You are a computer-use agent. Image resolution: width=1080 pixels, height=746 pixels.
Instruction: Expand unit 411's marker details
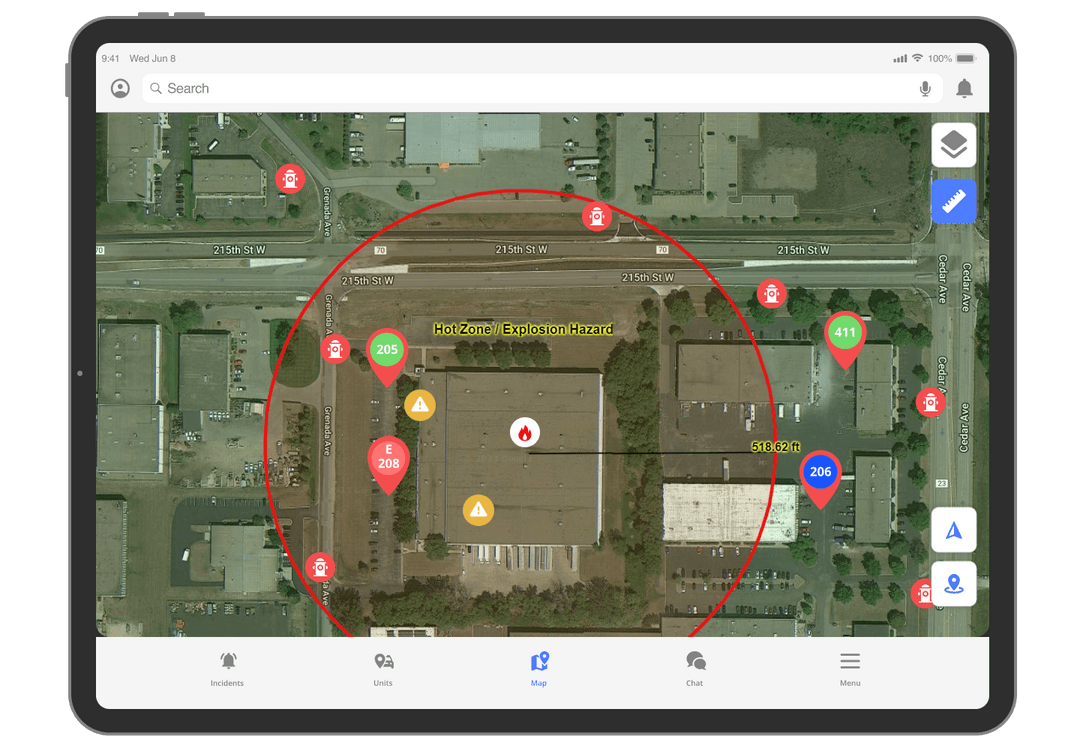(845, 333)
